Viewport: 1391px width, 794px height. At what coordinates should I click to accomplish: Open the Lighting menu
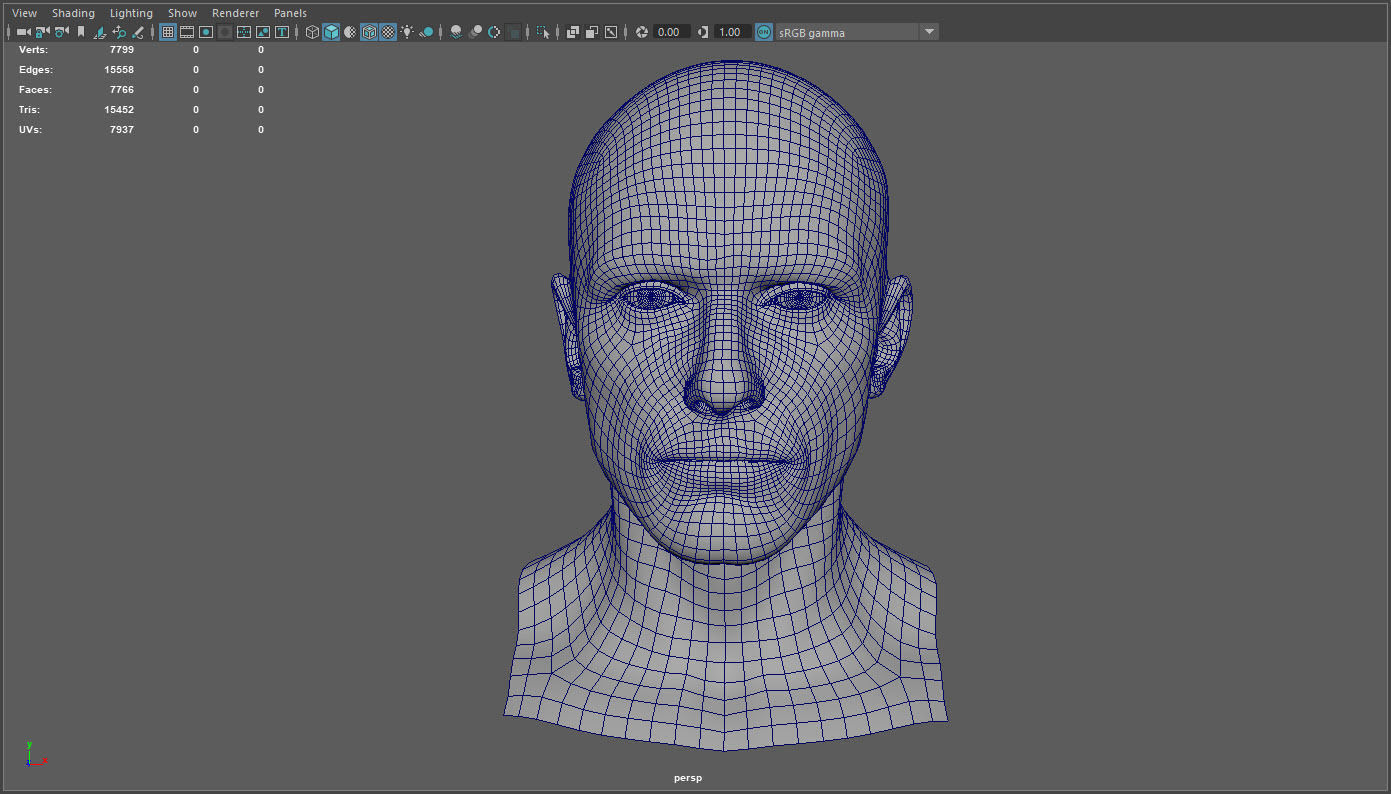pyautogui.click(x=131, y=13)
